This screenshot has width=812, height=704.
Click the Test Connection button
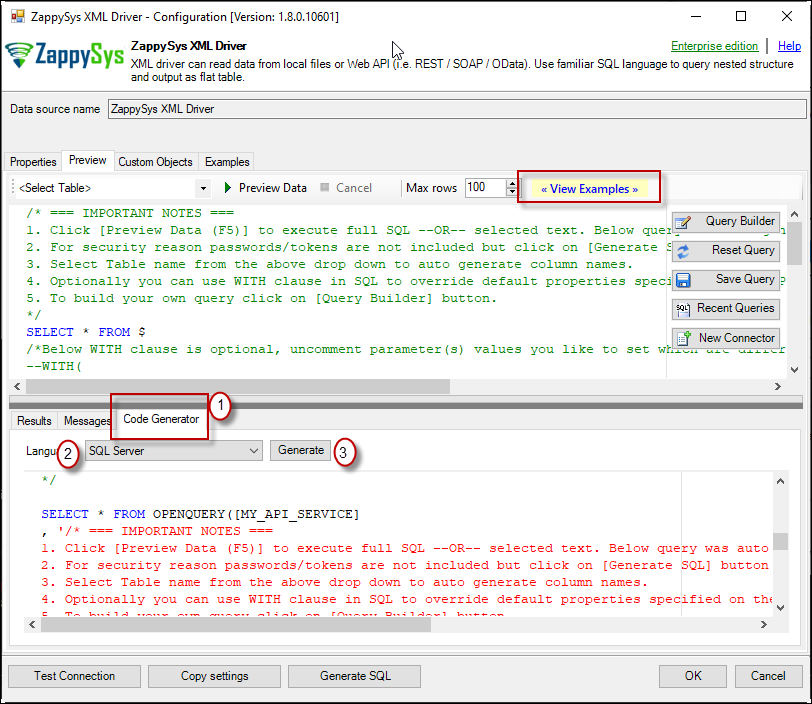tap(75, 676)
